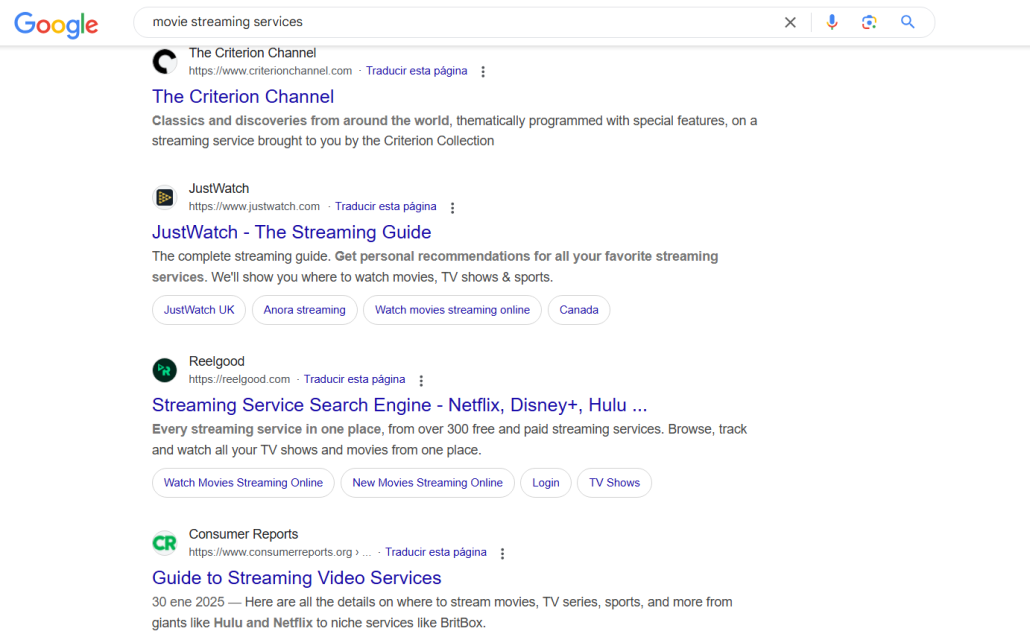Open Guide to Streaming Video Services link
The image size is (1030, 637).
click(x=297, y=578)
